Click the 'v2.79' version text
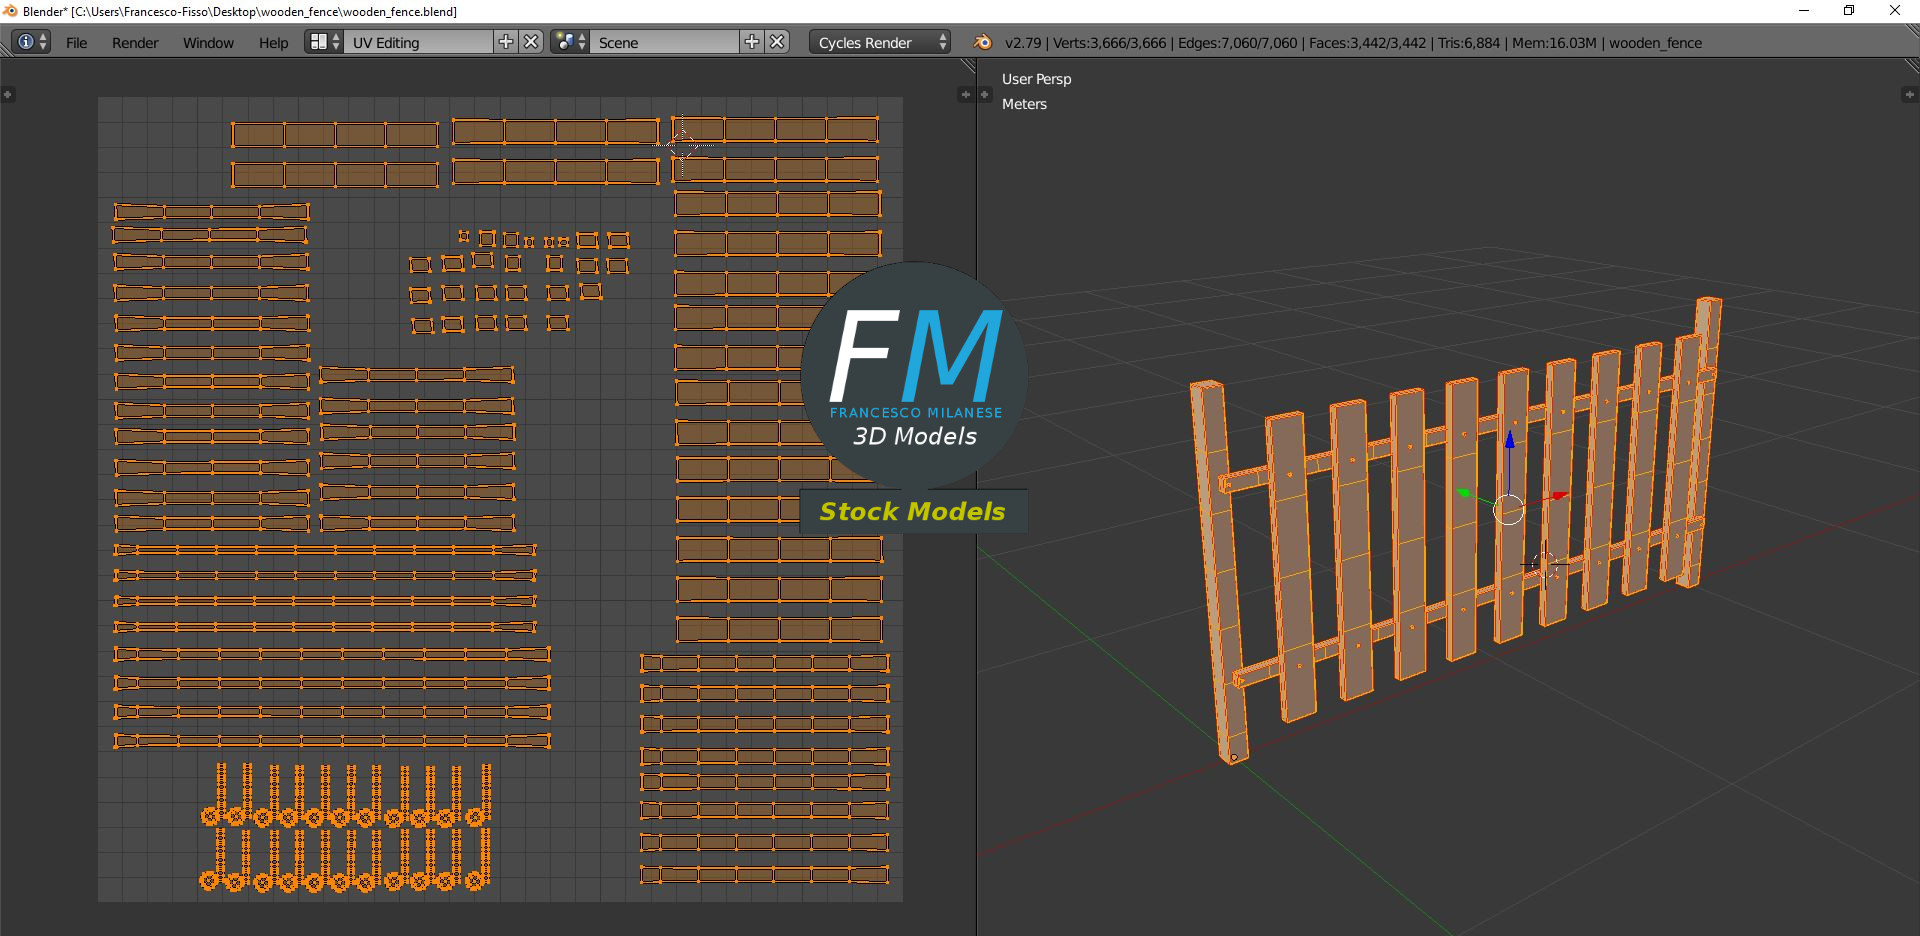Viewport: 1920px width, 936px height. (x=1023, y=43)
